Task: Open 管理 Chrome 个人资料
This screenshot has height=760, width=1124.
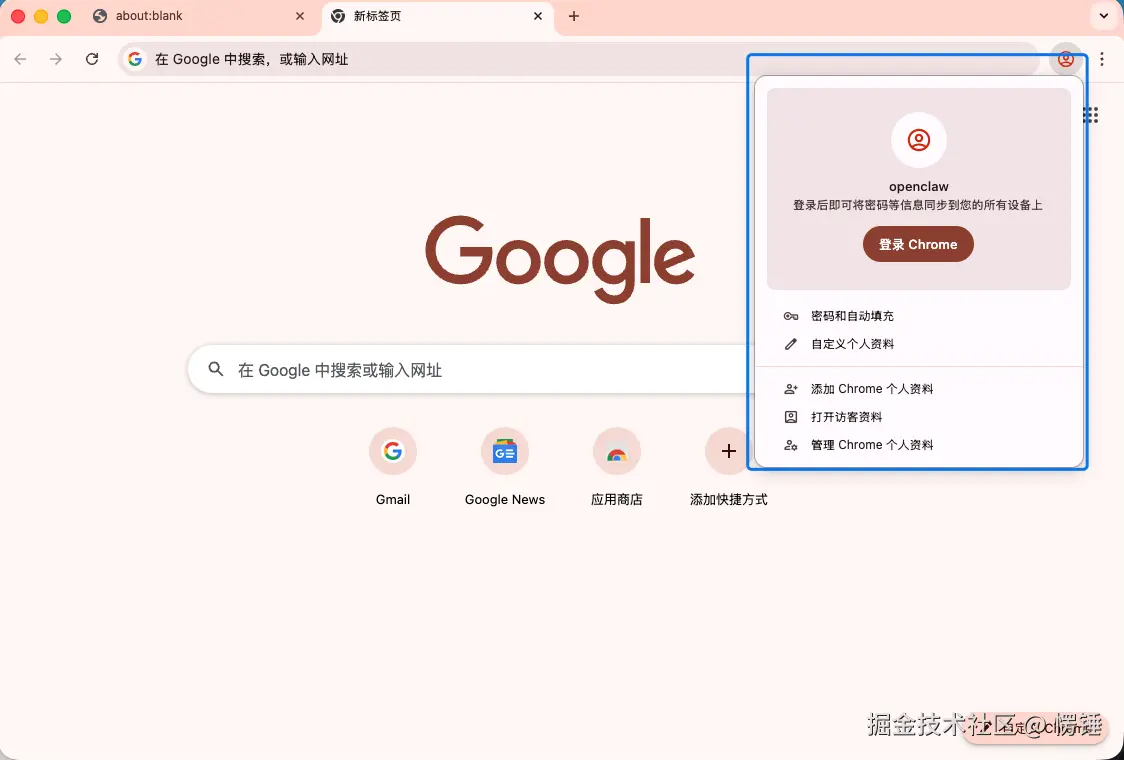Action: (x=918, y=445)
